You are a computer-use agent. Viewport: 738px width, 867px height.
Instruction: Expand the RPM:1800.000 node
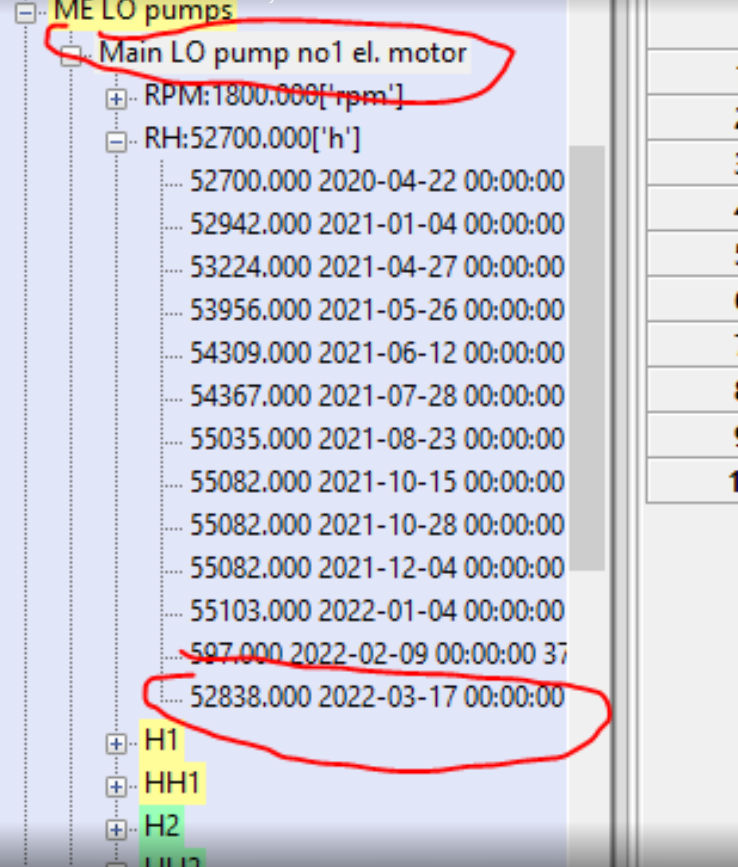click(117, 99)
